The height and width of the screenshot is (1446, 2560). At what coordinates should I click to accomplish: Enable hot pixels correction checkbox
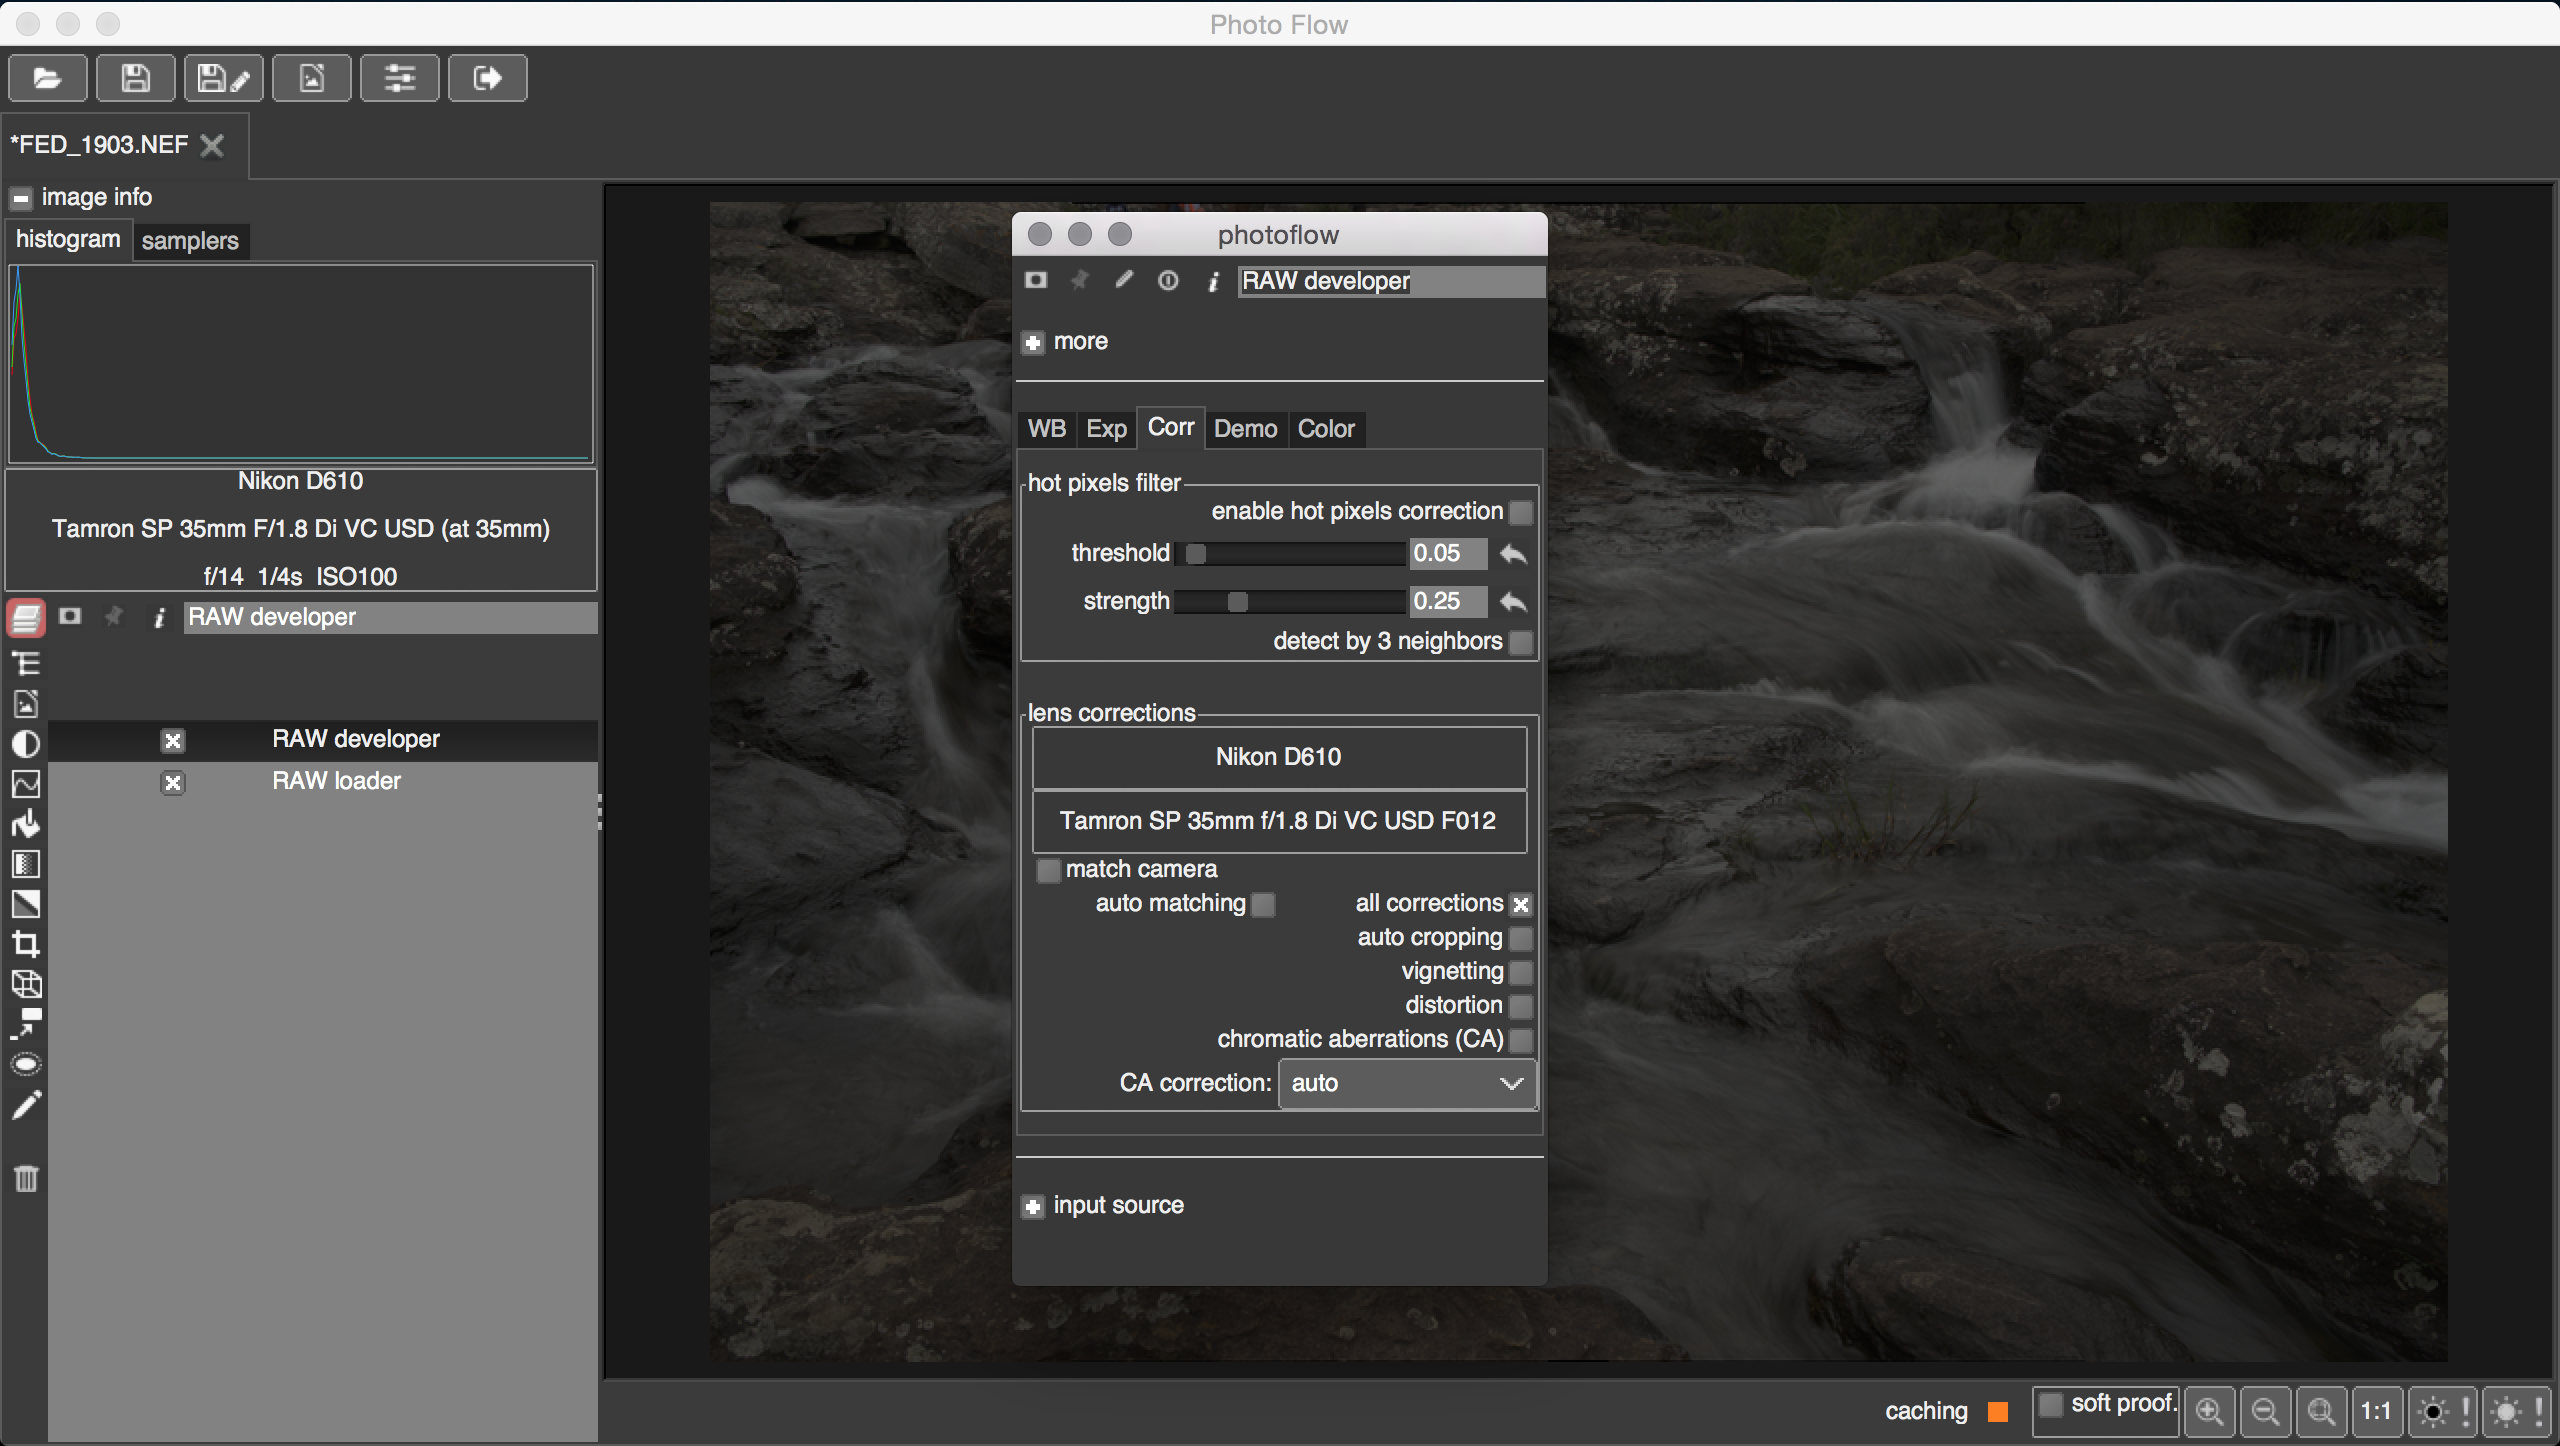click(1521, 512)
